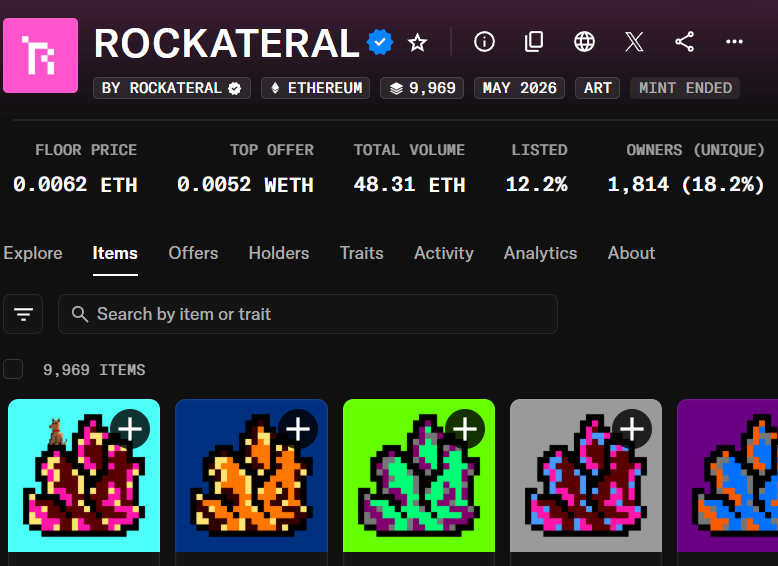The image size is (778, 566).
Task: Click the listed value 12.2%
Action: pyautogui.click(x=536, y=185)
